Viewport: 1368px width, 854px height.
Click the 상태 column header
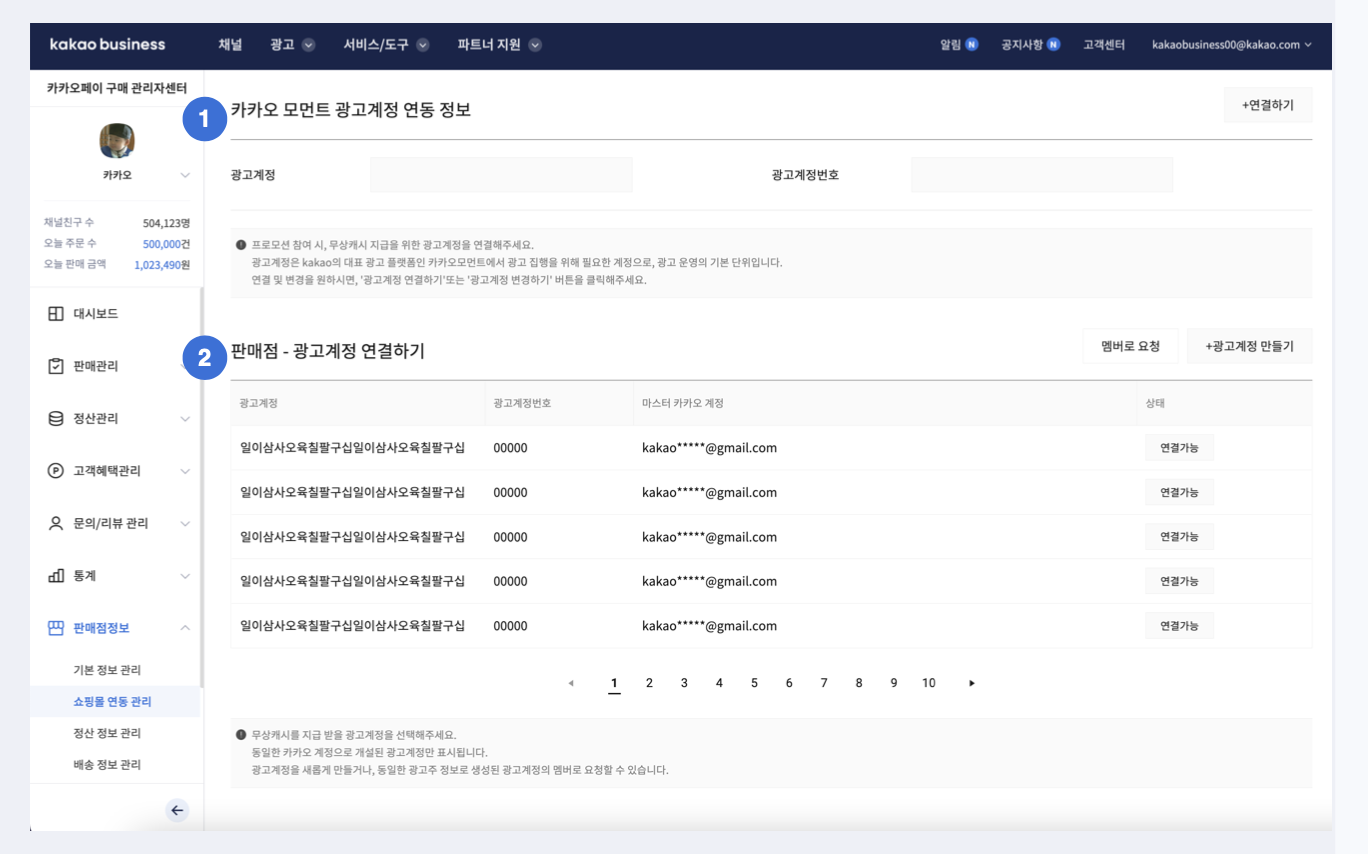(x=1155, y=403)
